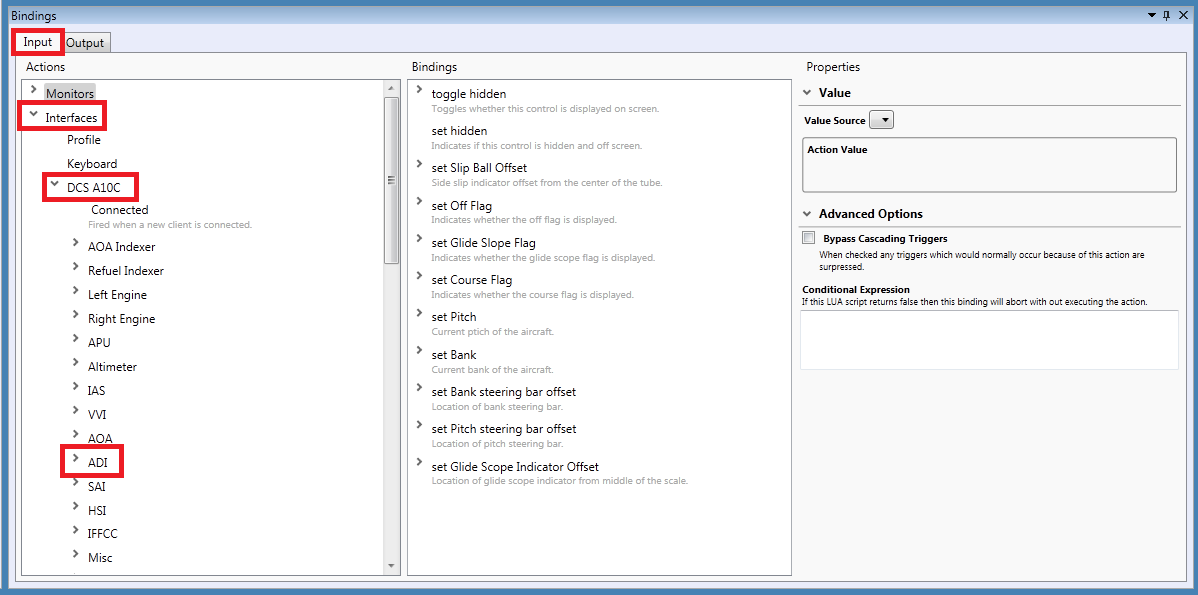Expand the set Course Flag binding

coord(419,276)
